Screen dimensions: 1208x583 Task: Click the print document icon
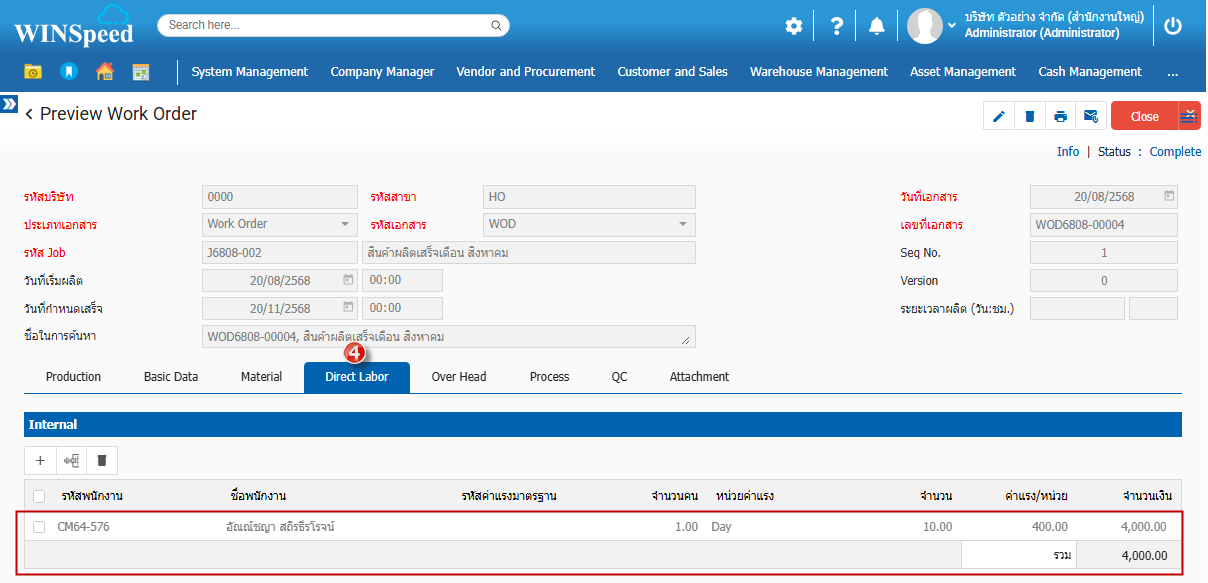coord(1060,116)
